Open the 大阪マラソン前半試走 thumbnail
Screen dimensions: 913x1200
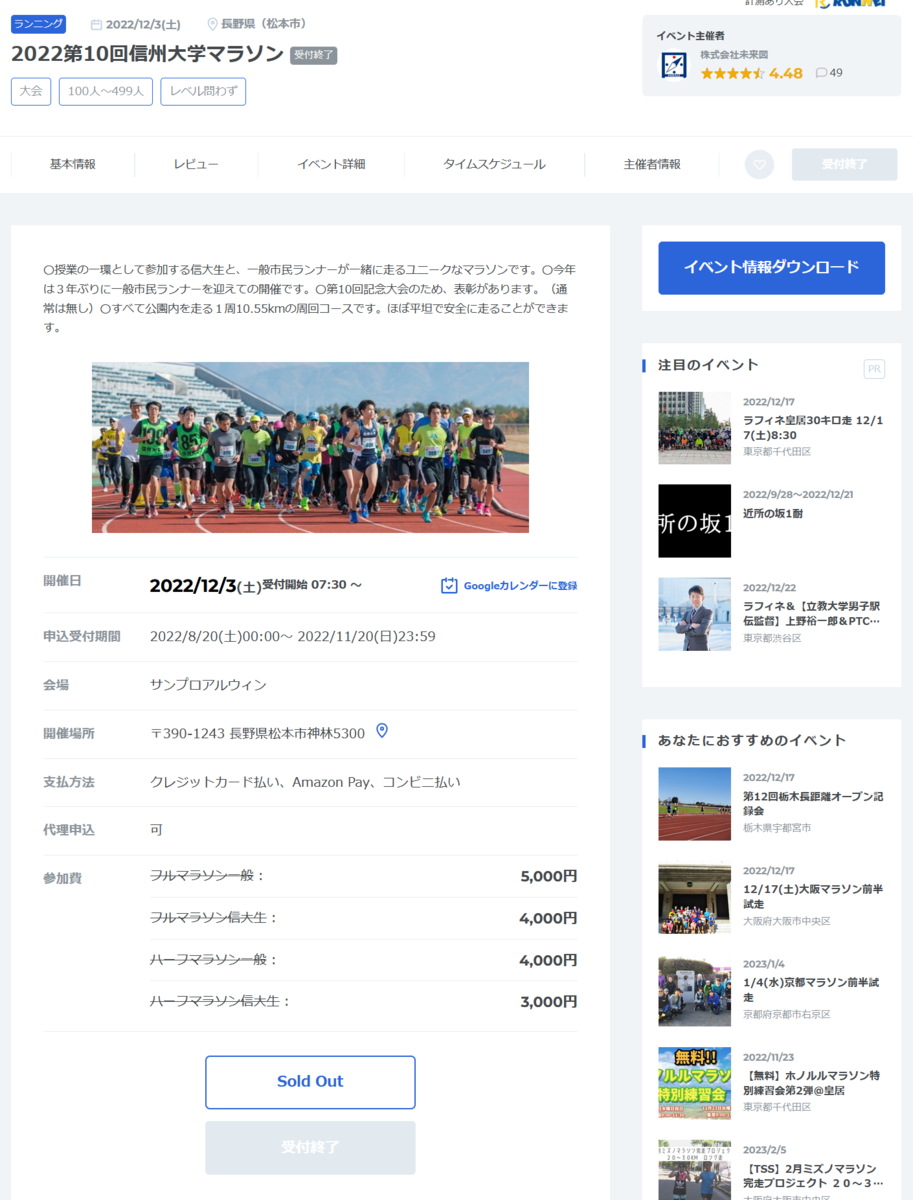click(x=694, y=898)
